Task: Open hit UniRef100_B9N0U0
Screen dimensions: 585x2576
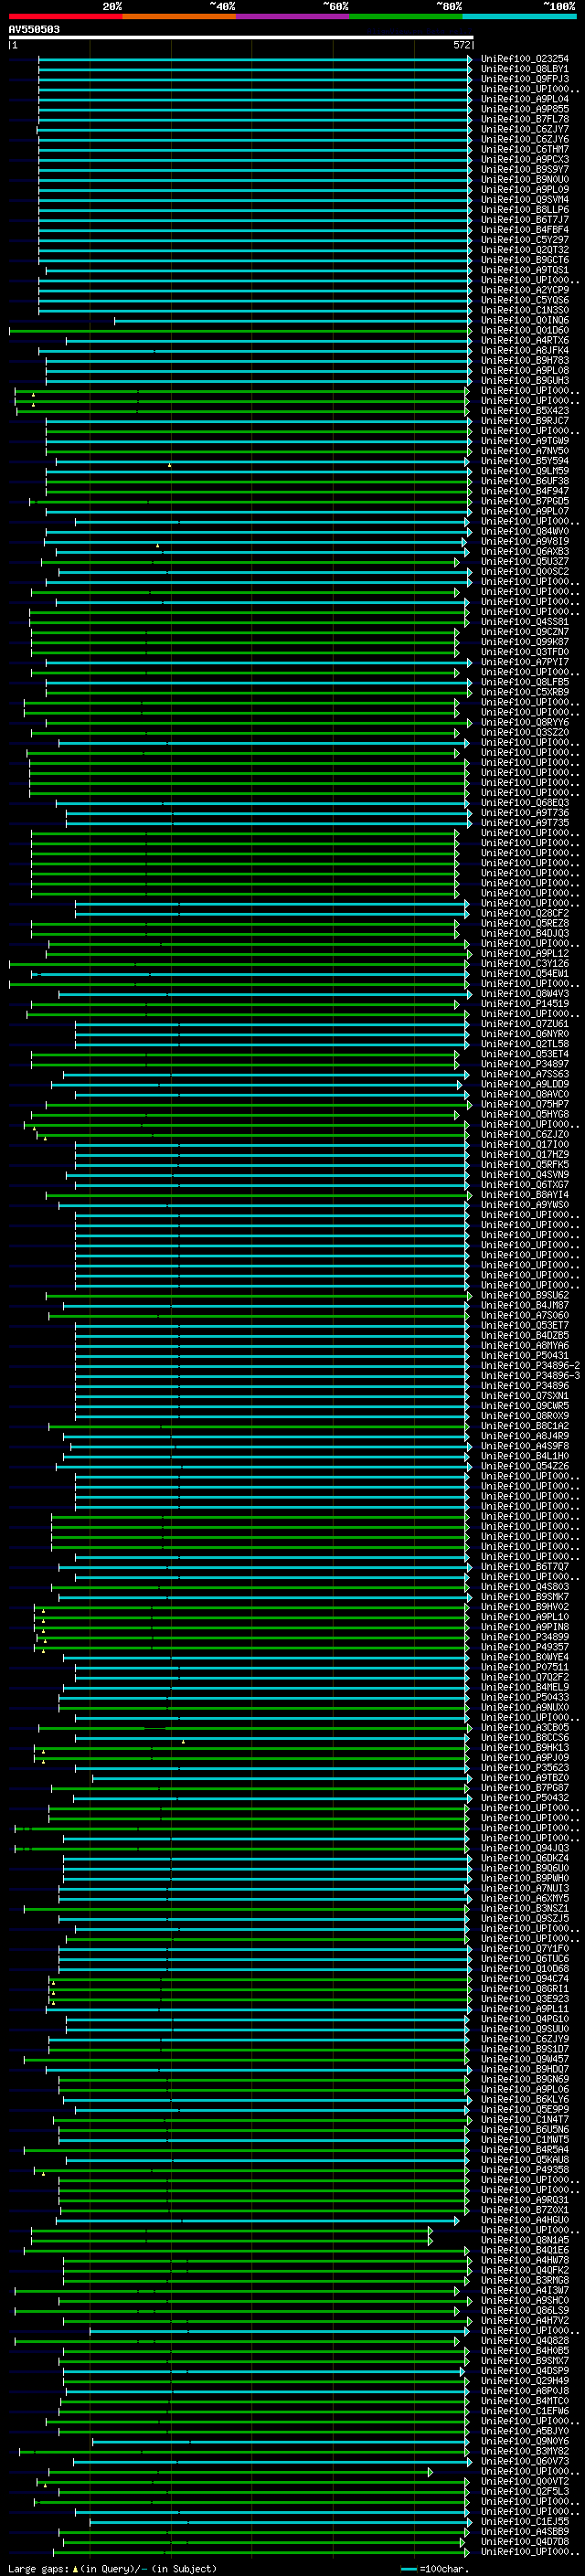Action: pos(524,179)
